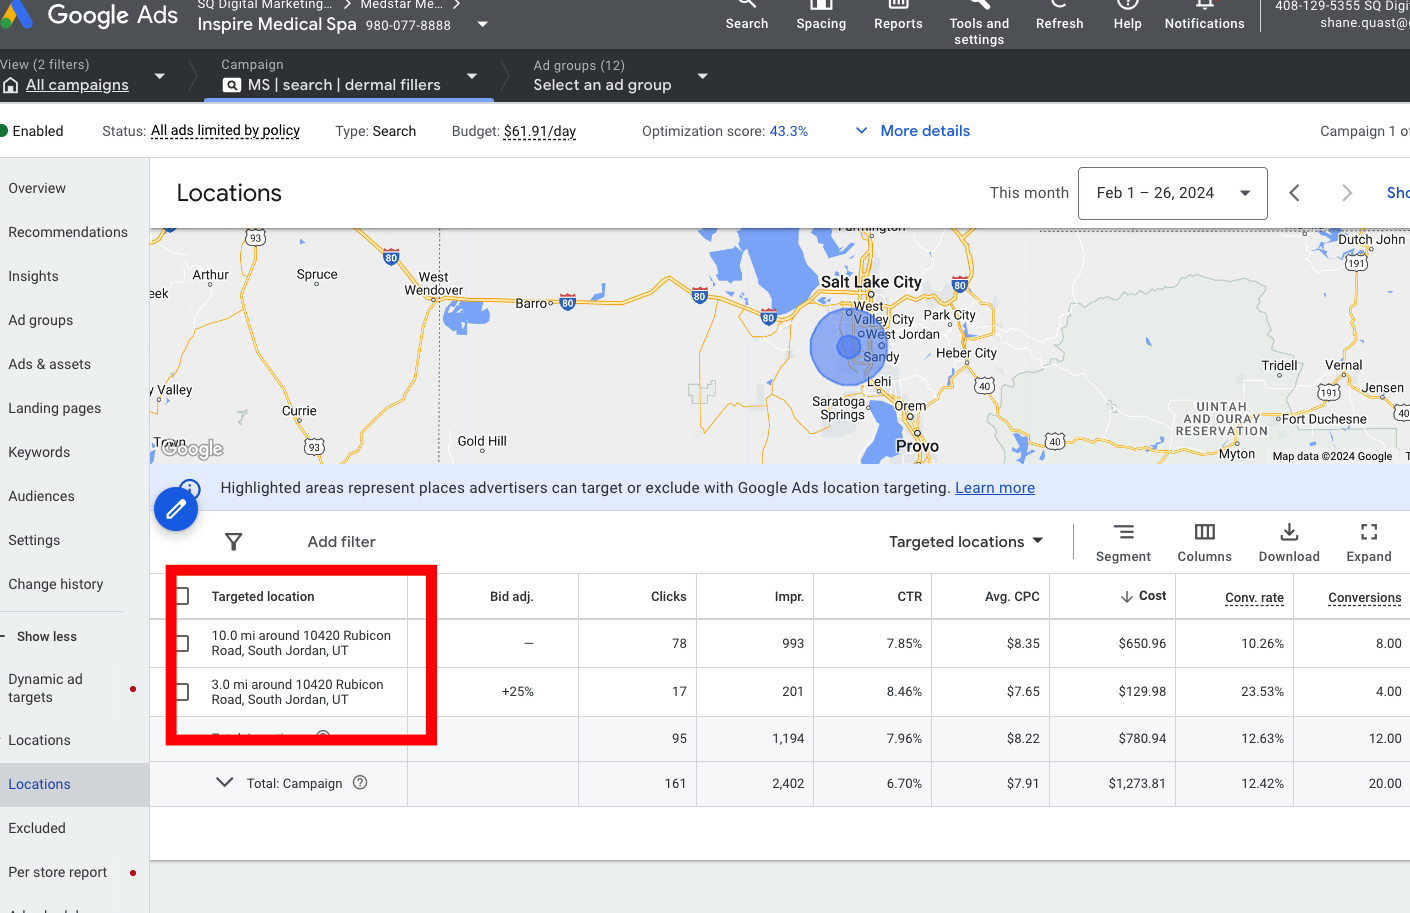Open the Targeted locations dropdown

(966, 542)
